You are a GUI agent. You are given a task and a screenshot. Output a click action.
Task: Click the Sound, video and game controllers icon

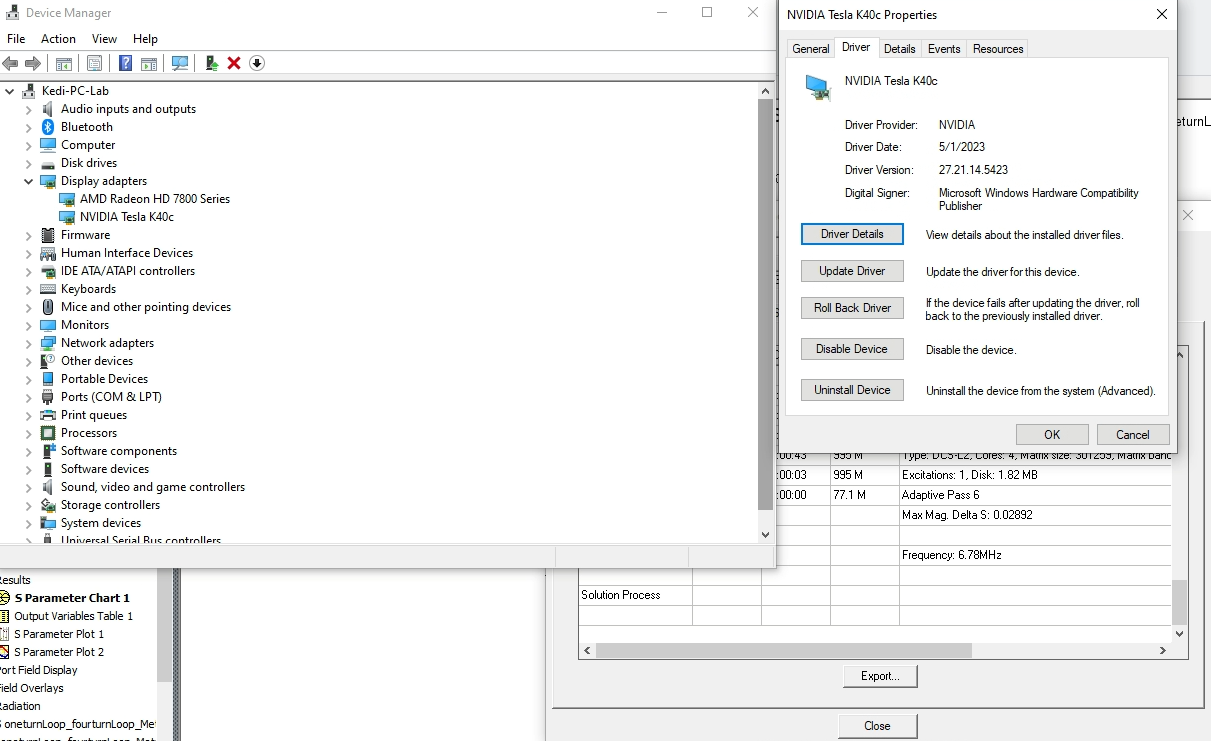click(x=48, y=487)
